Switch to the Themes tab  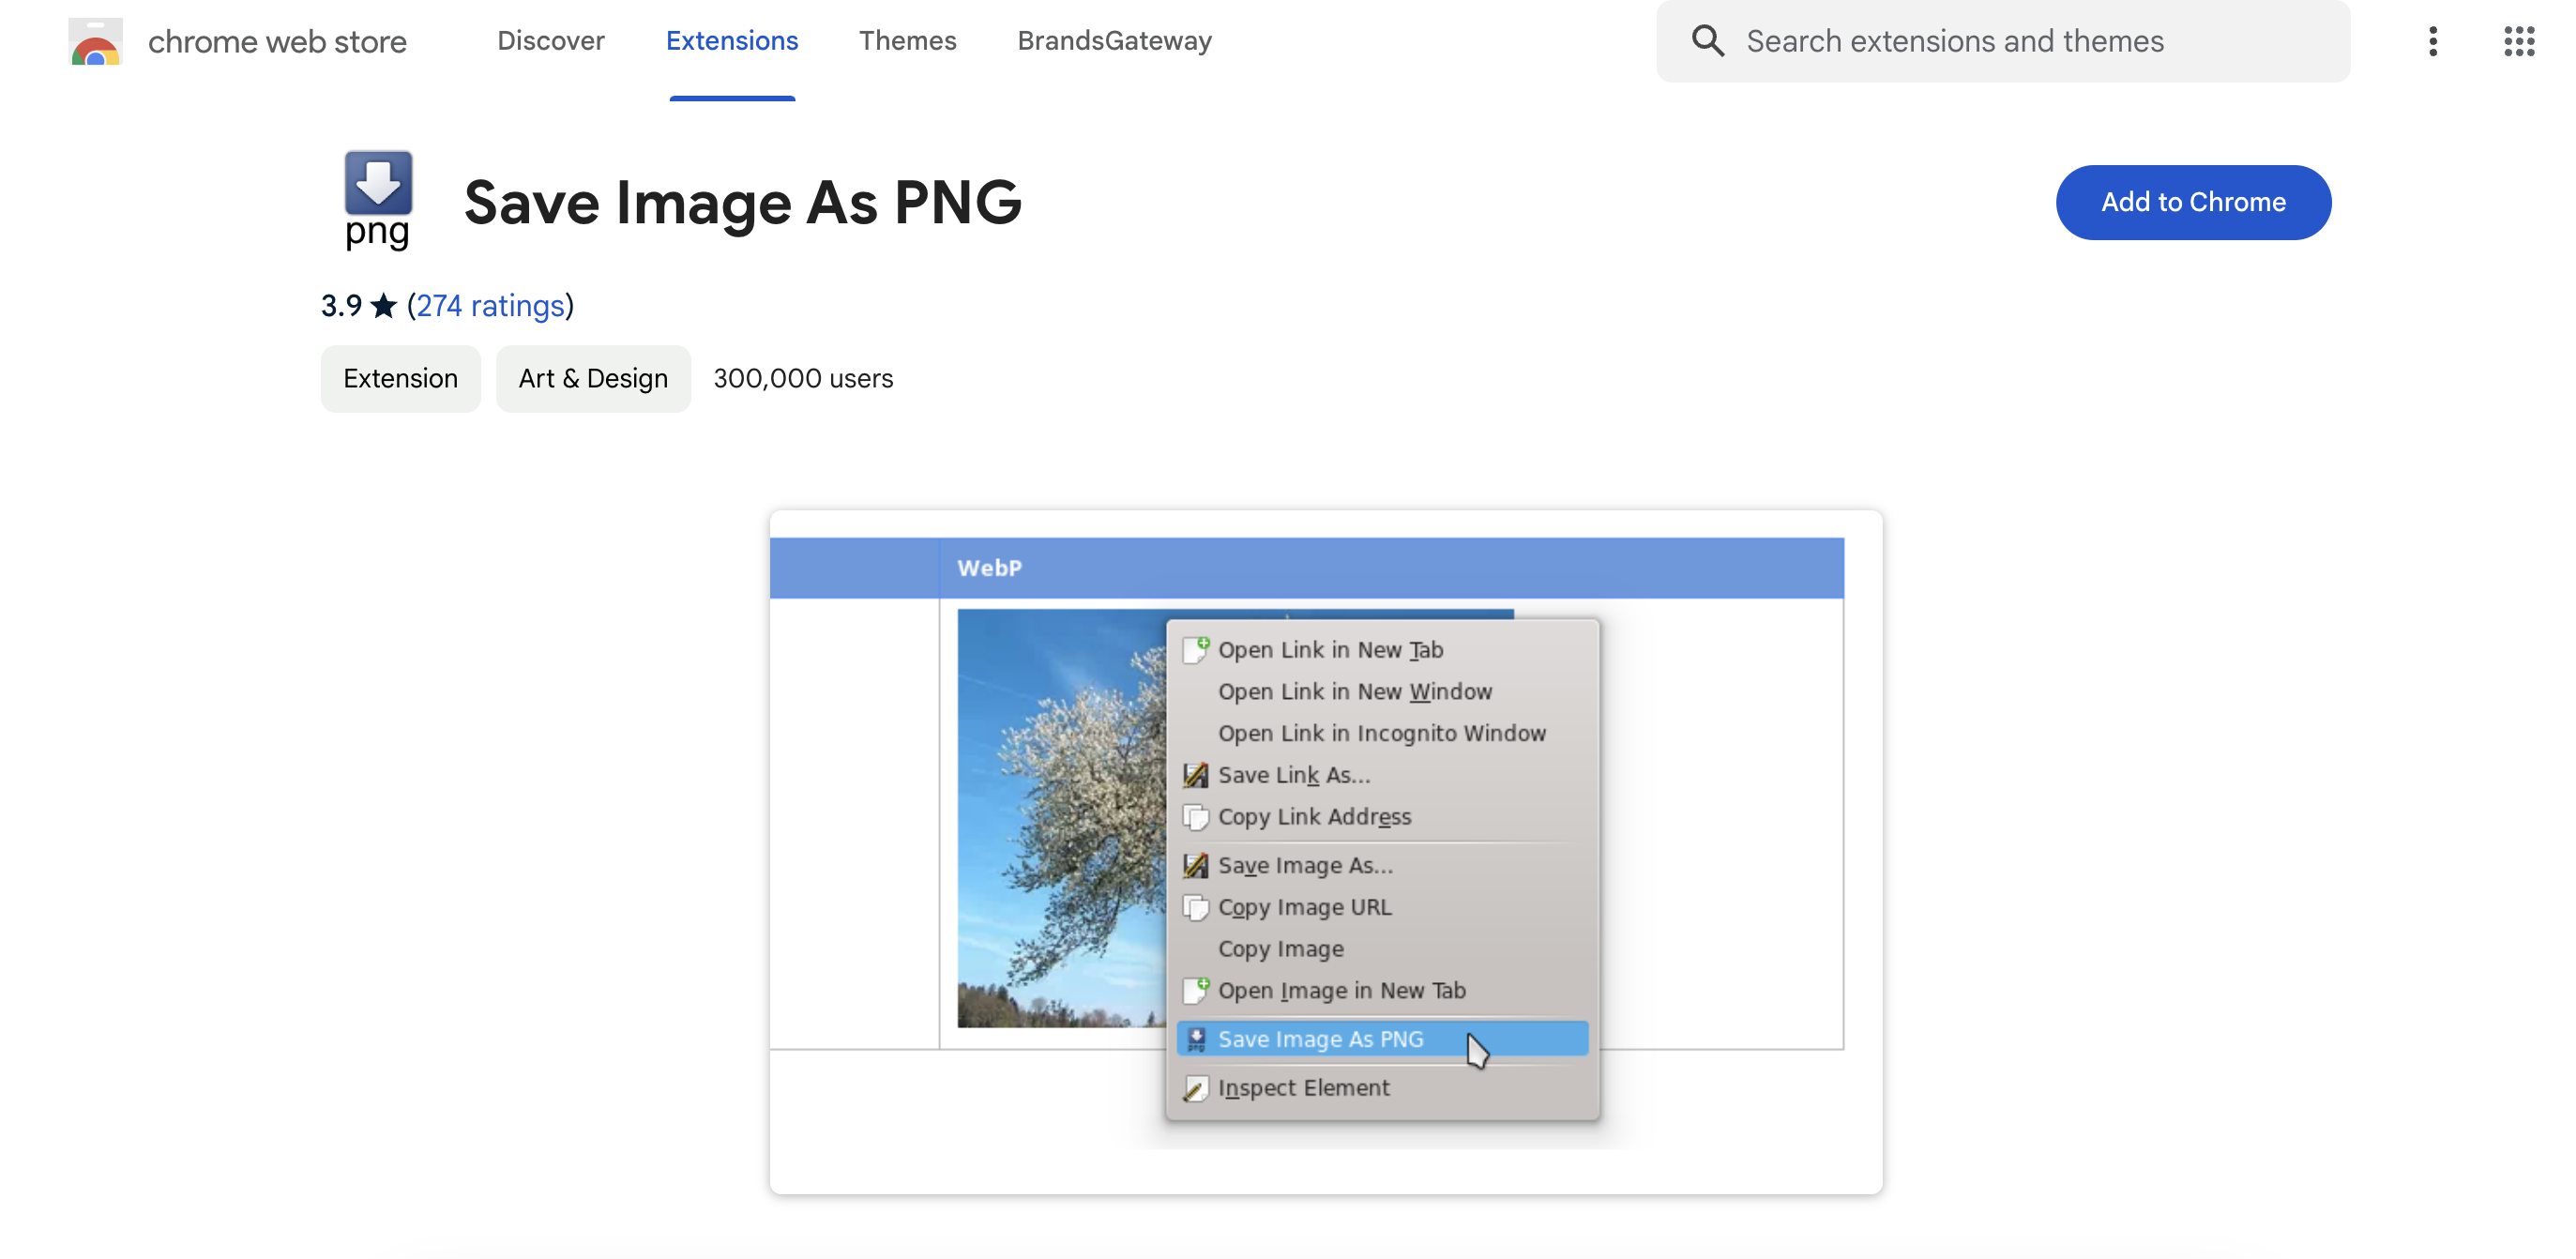coord(907,41)
